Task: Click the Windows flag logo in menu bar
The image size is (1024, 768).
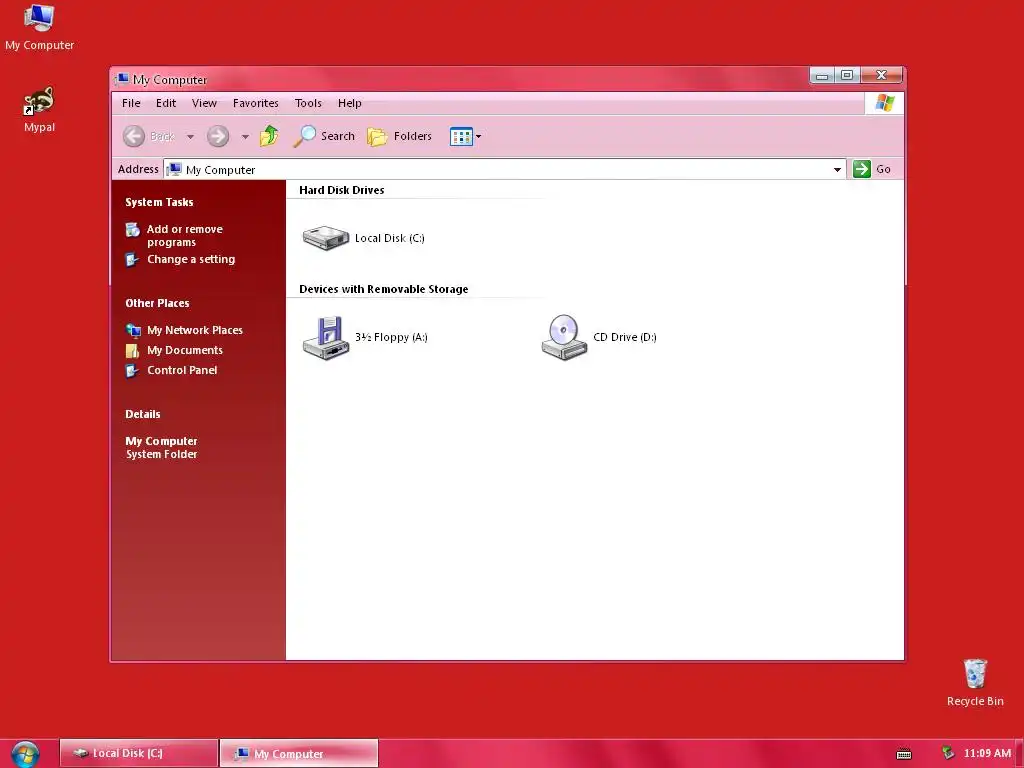Action: (x=885, y=103)
